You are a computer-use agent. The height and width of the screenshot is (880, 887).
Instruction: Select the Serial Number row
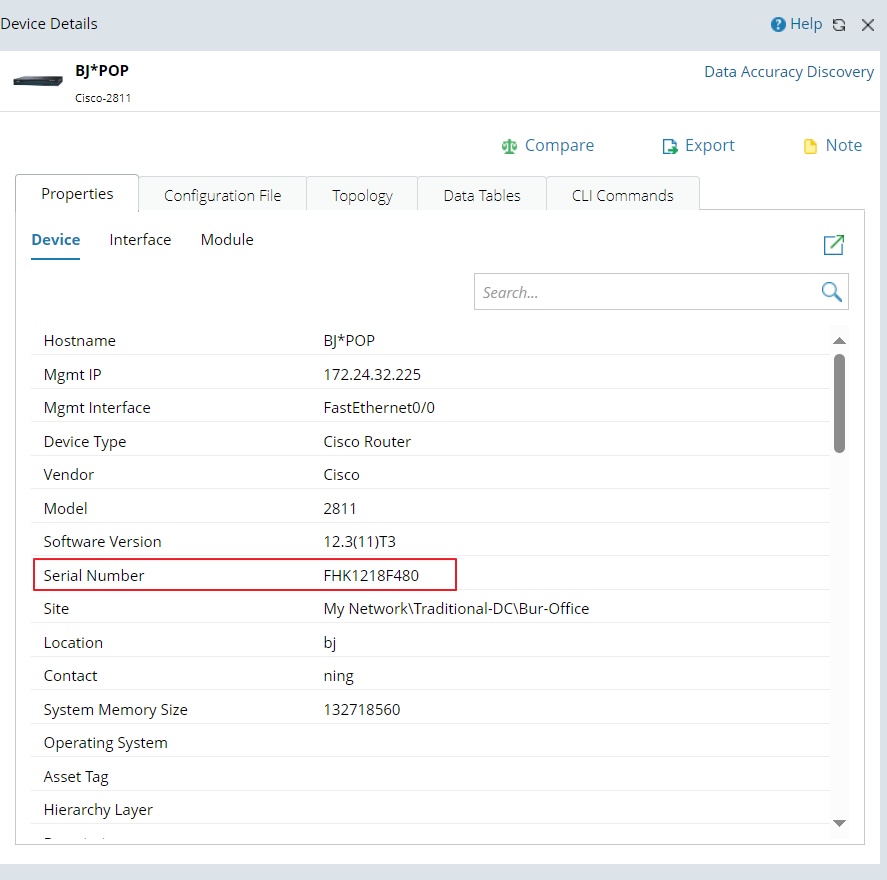pyautogui.click(x=245, y=575)
